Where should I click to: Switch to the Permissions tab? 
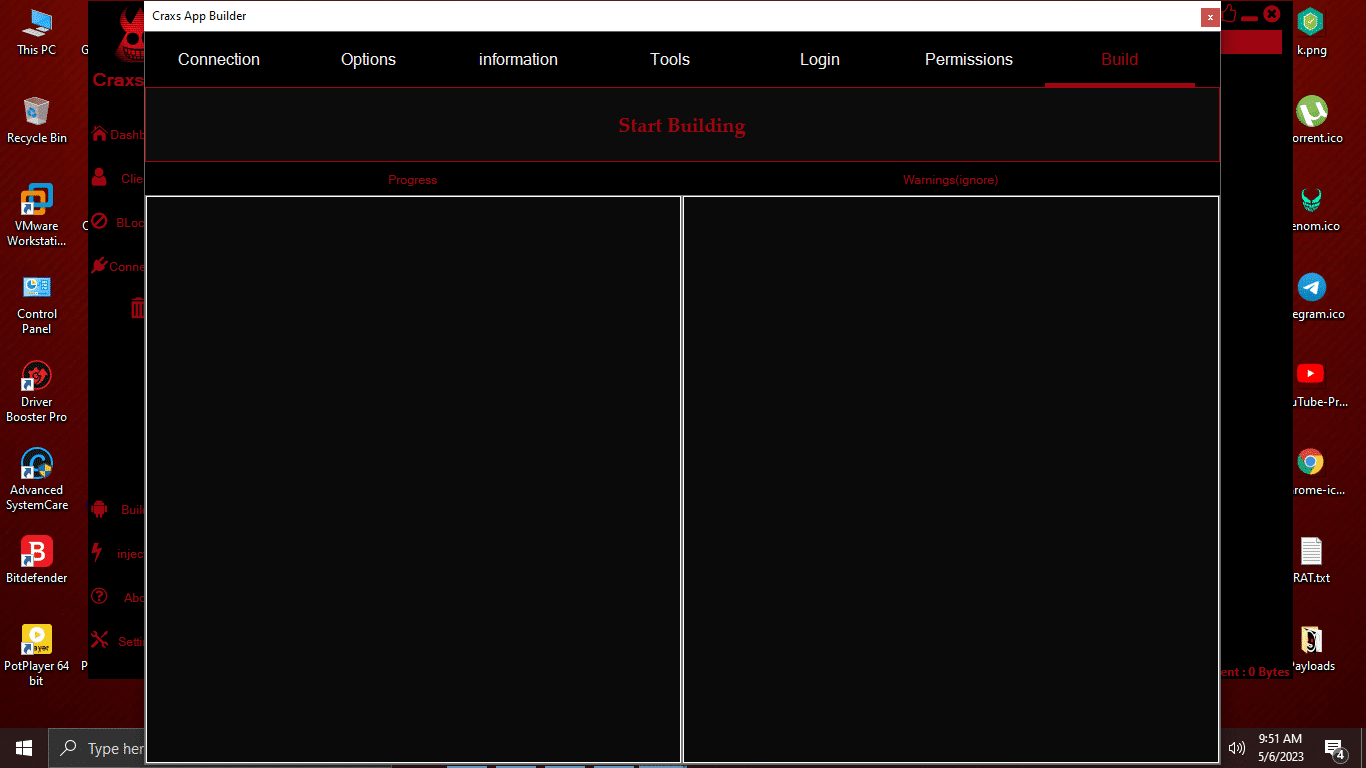(x=968, y=59)
